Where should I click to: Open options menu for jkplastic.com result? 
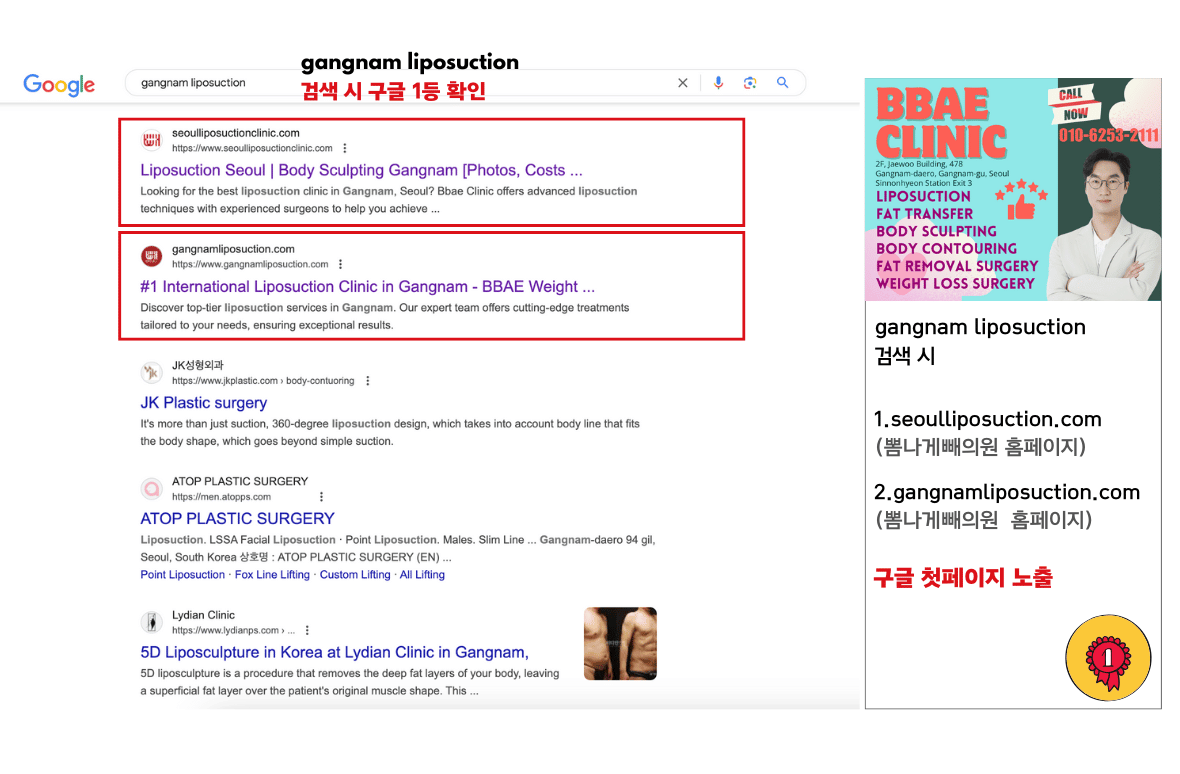(x=367, y=381)
